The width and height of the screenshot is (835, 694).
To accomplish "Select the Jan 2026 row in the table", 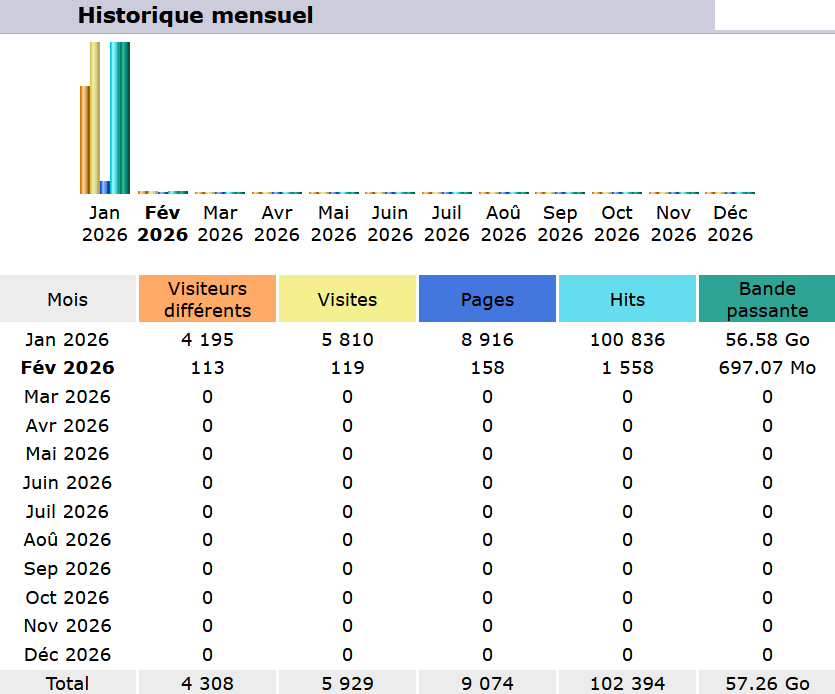I will [68, 340].
